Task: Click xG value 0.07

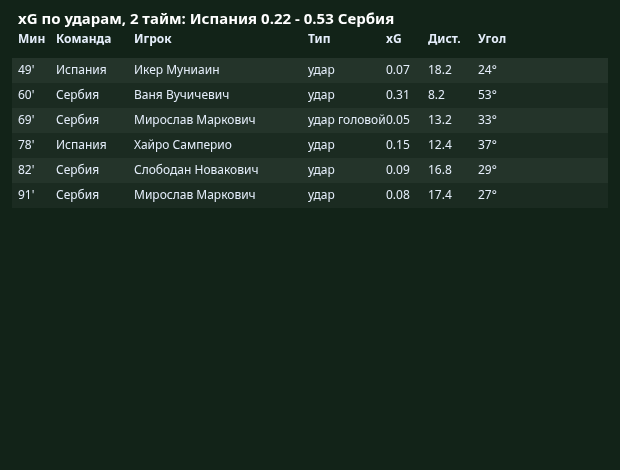Action: click(x=398, y=70)
